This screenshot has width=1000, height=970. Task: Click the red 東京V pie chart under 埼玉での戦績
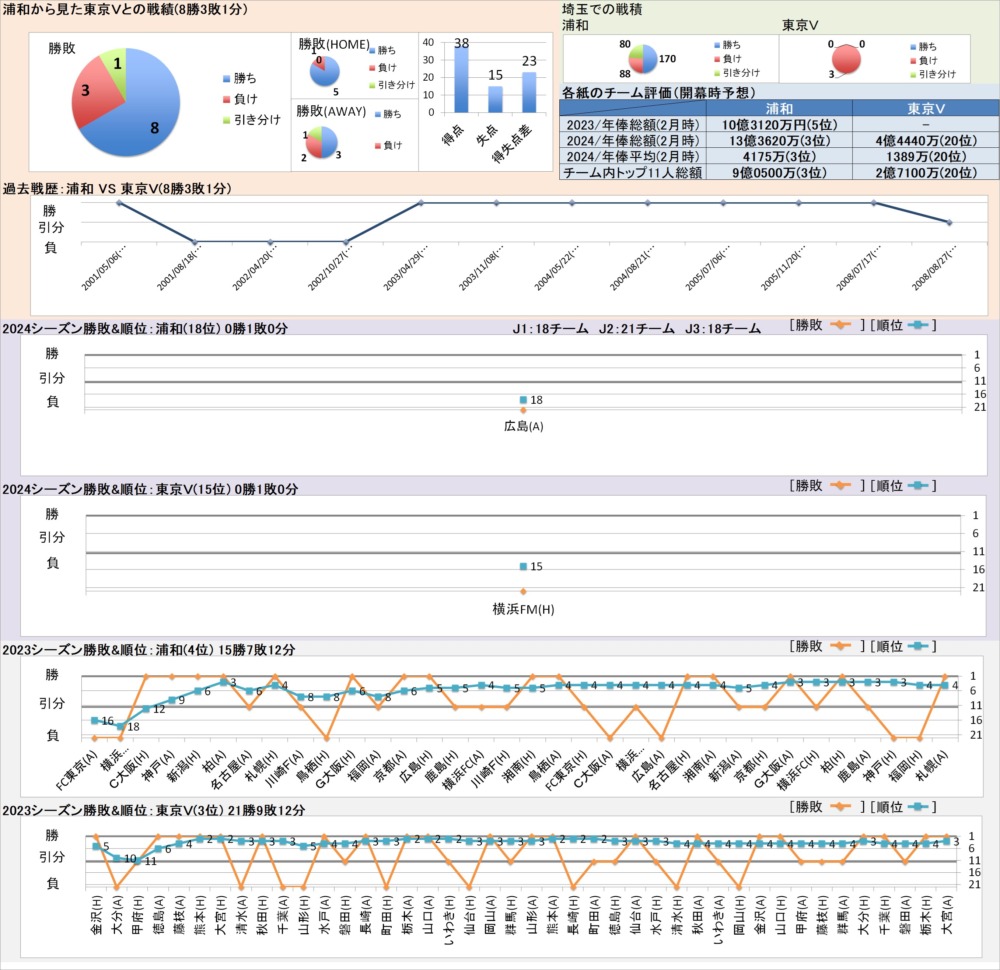pyautogui.click(x=846, y=60)
